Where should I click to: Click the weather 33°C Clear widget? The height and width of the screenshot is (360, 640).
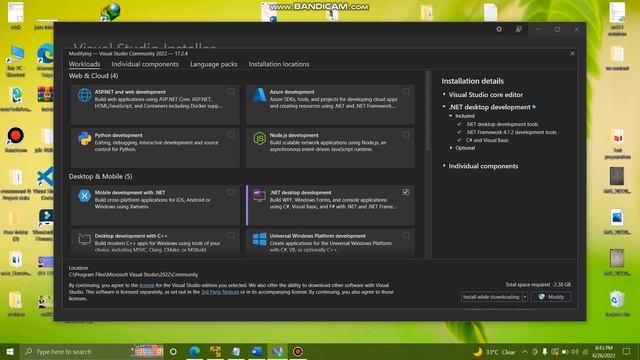(x=494, y=351)
